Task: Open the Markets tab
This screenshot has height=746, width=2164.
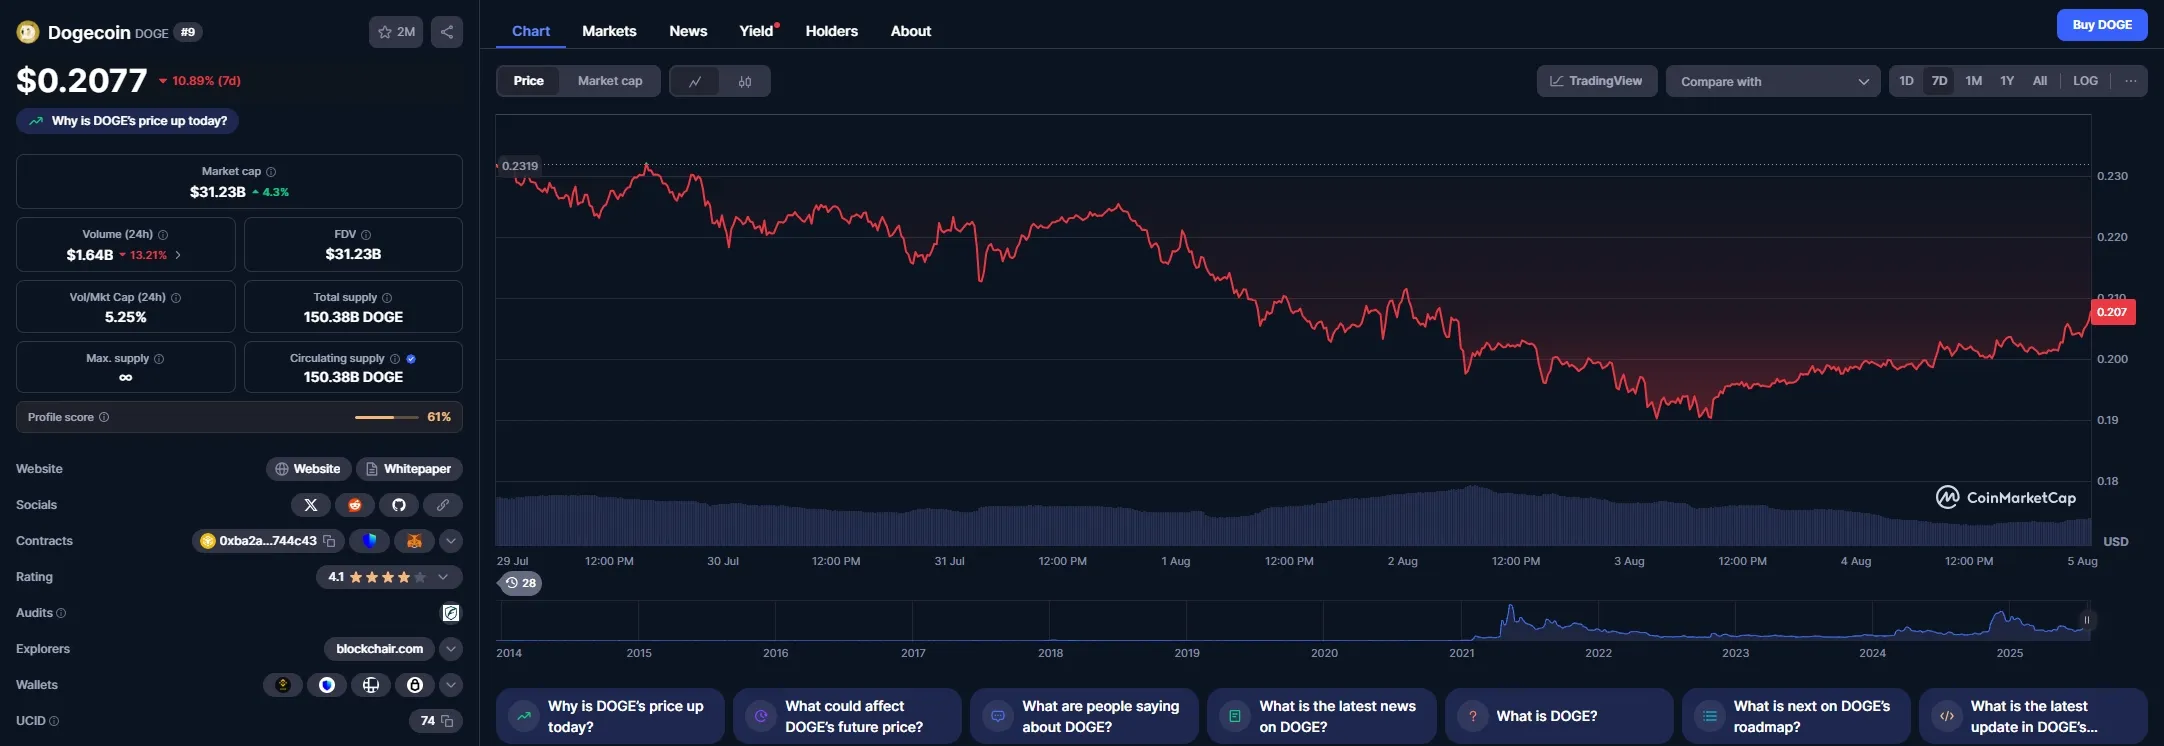Action: (x=609, y=31)
